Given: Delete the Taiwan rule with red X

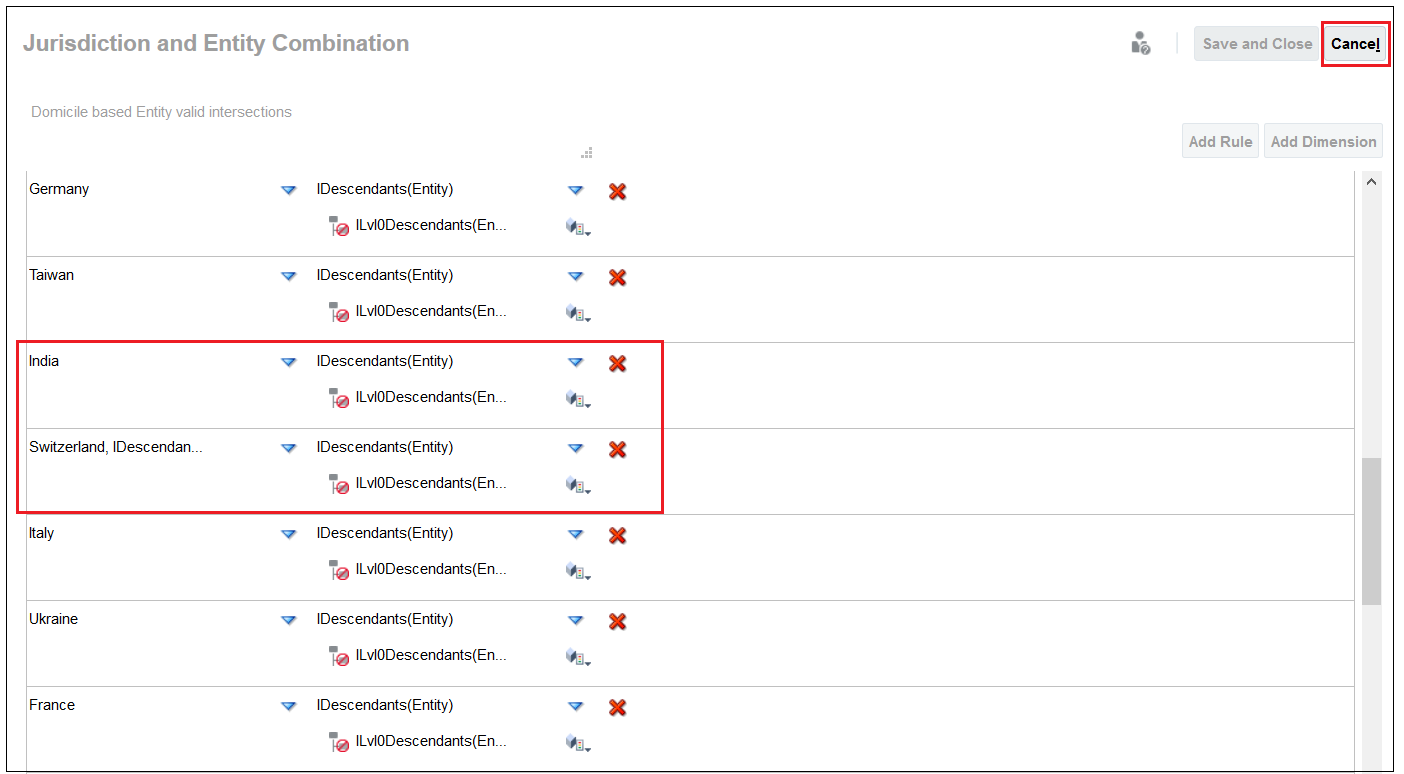Looking at the screenshot, I should coord(617,277).
